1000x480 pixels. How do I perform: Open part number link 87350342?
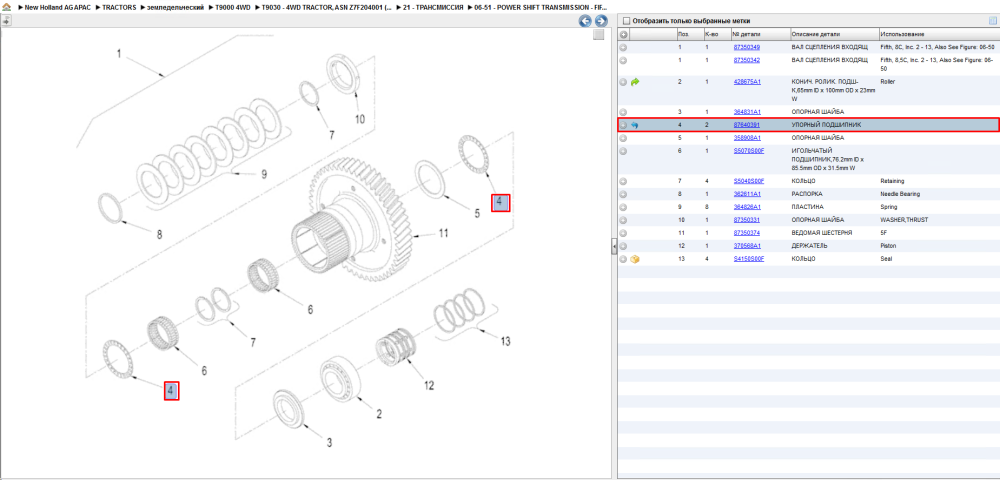coord(746,60)
